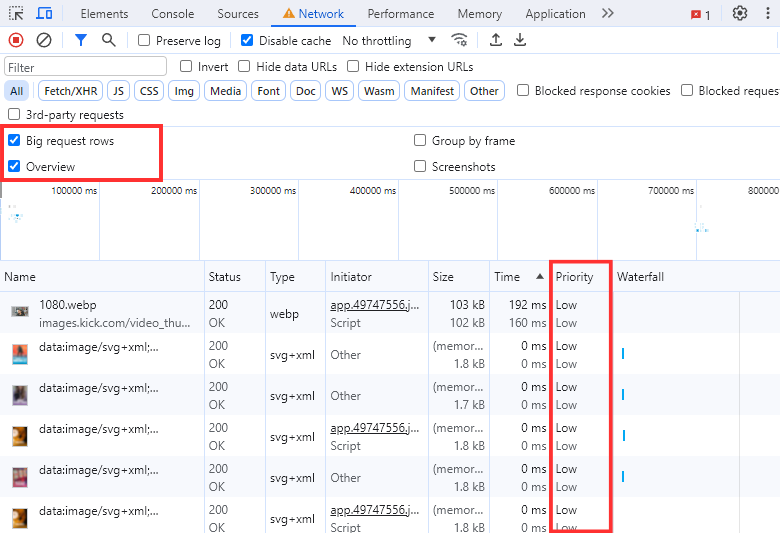780x533 pixels.
Task: Click the 103 kB size cell
Action: click(x=467, y=305)
